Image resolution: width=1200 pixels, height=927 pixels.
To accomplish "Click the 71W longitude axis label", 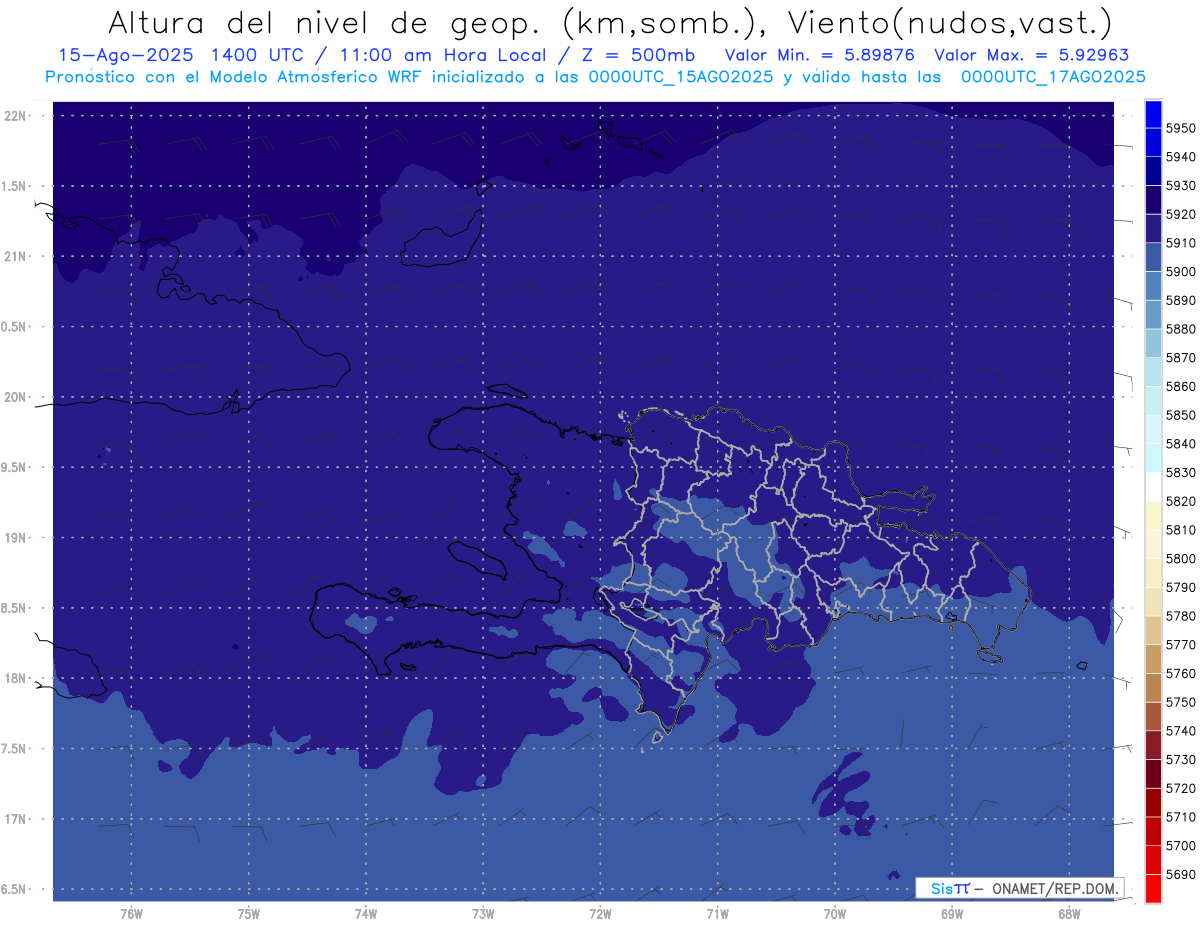I will (717, 914).
